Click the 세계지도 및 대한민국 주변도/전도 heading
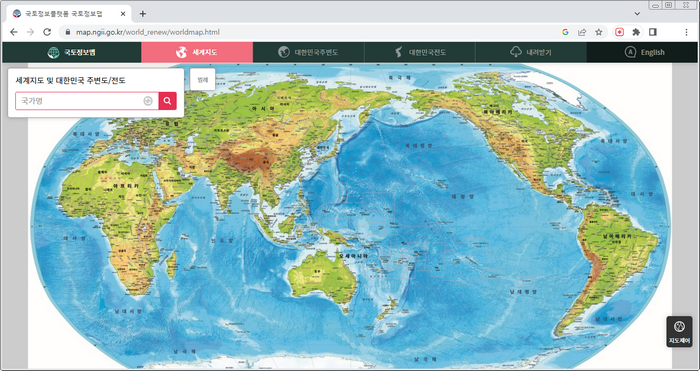Image resolution: width=700 pixels, height=371 pixels. [x=71, y=81]
